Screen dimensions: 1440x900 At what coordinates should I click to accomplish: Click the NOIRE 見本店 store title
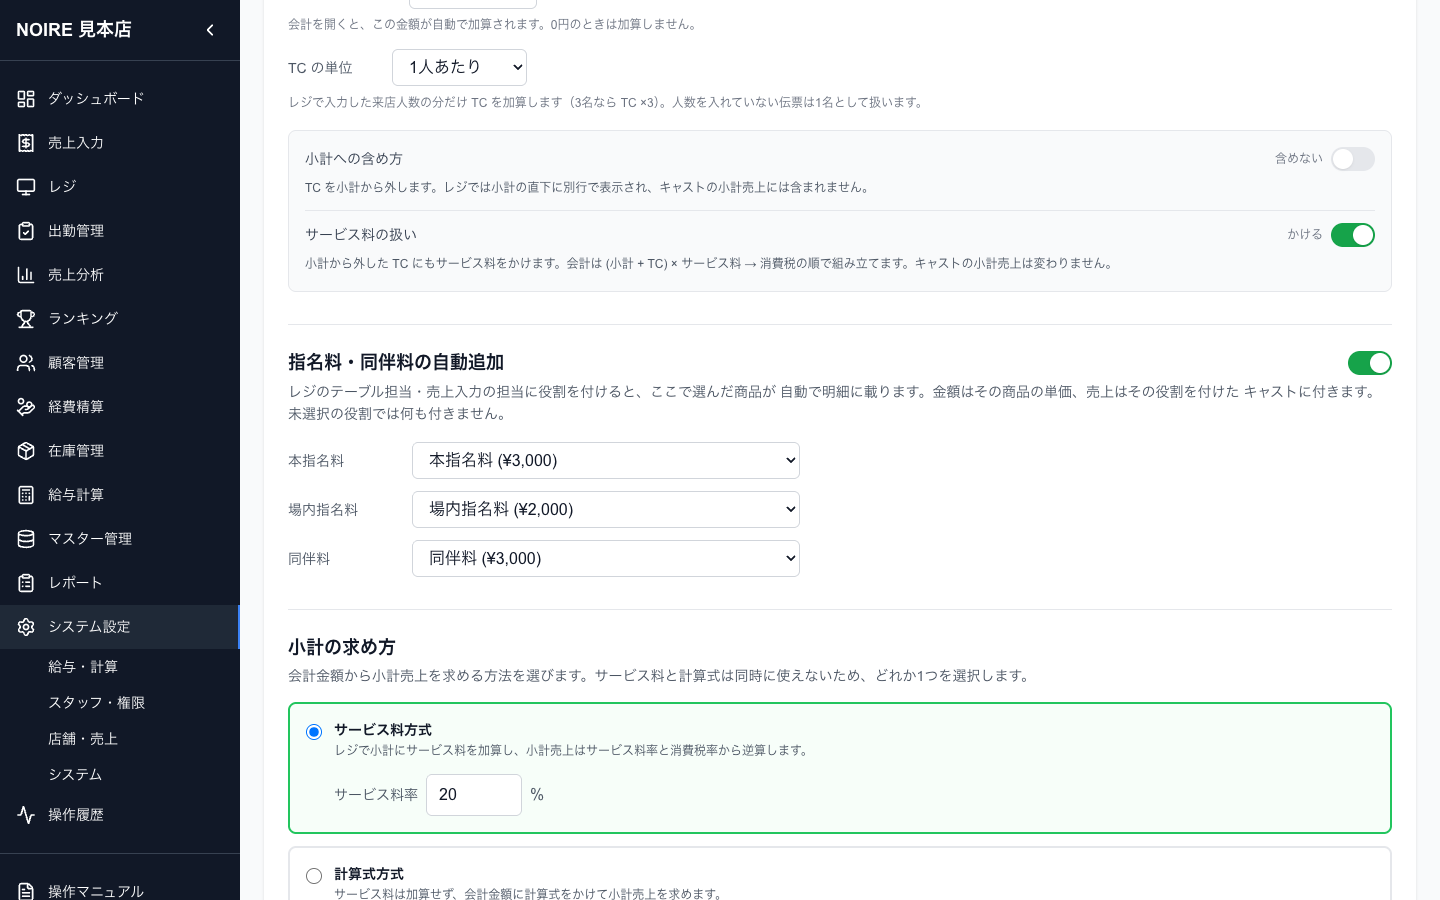pyautogui.click(x=74, y=30)
